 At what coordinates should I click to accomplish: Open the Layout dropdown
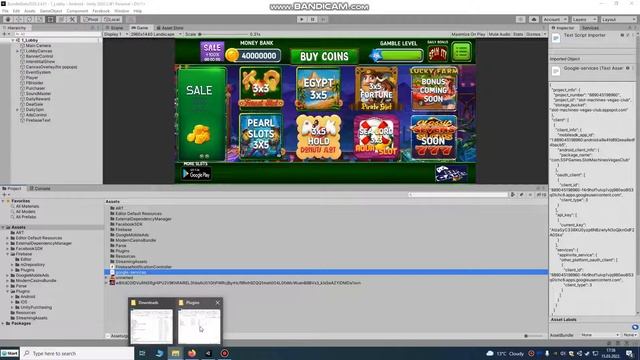point(618,19)
